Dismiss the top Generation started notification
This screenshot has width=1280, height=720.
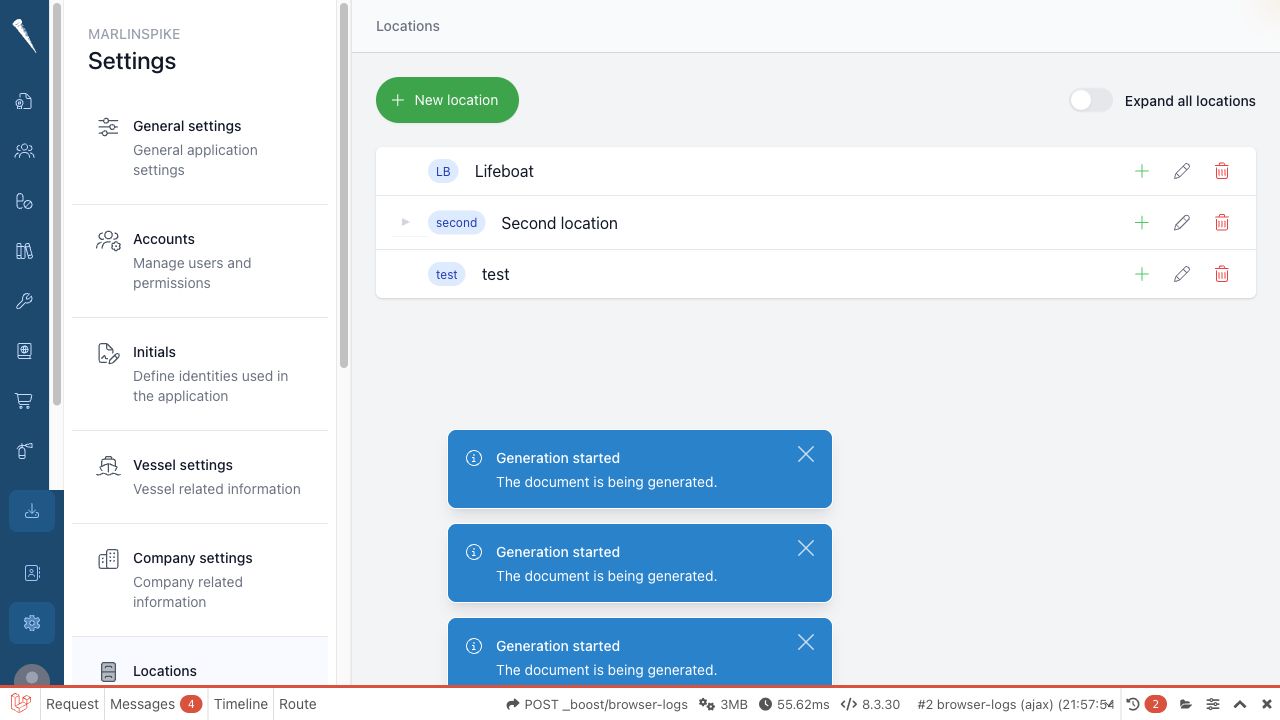(806, 454)
